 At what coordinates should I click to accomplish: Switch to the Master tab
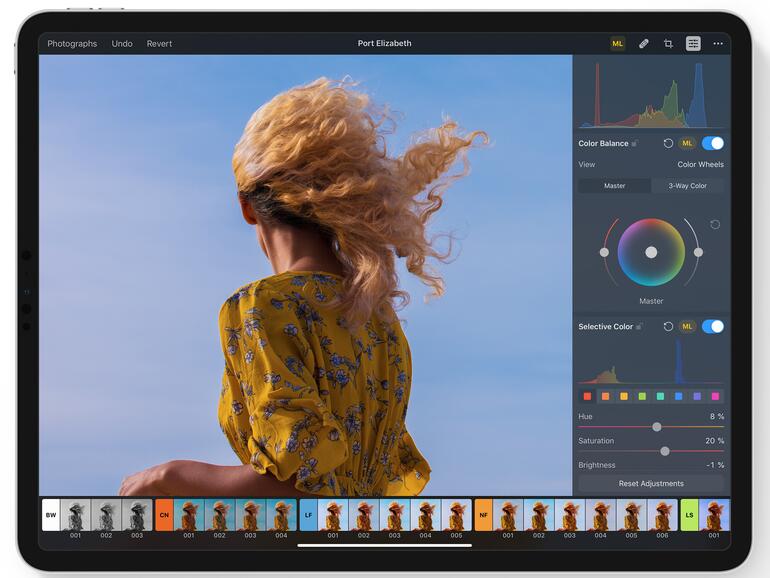(x=614, y=186)
